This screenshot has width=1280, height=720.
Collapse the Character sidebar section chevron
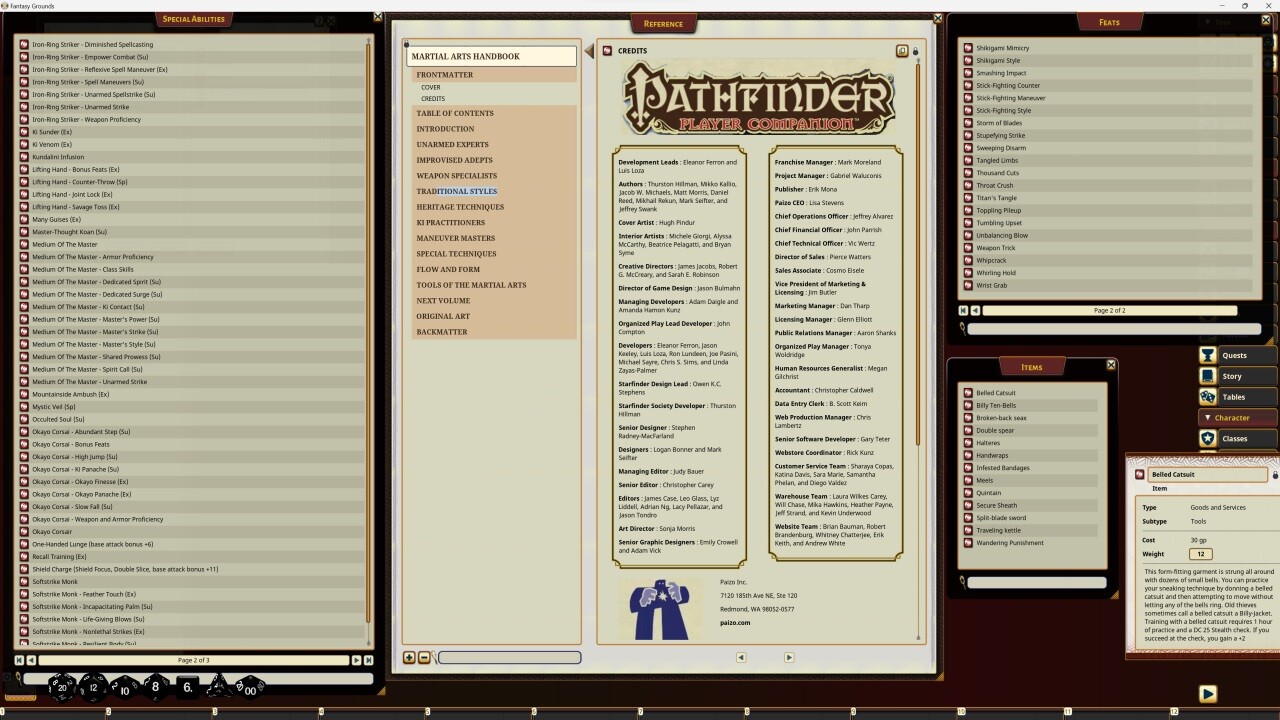[1208, 417]
